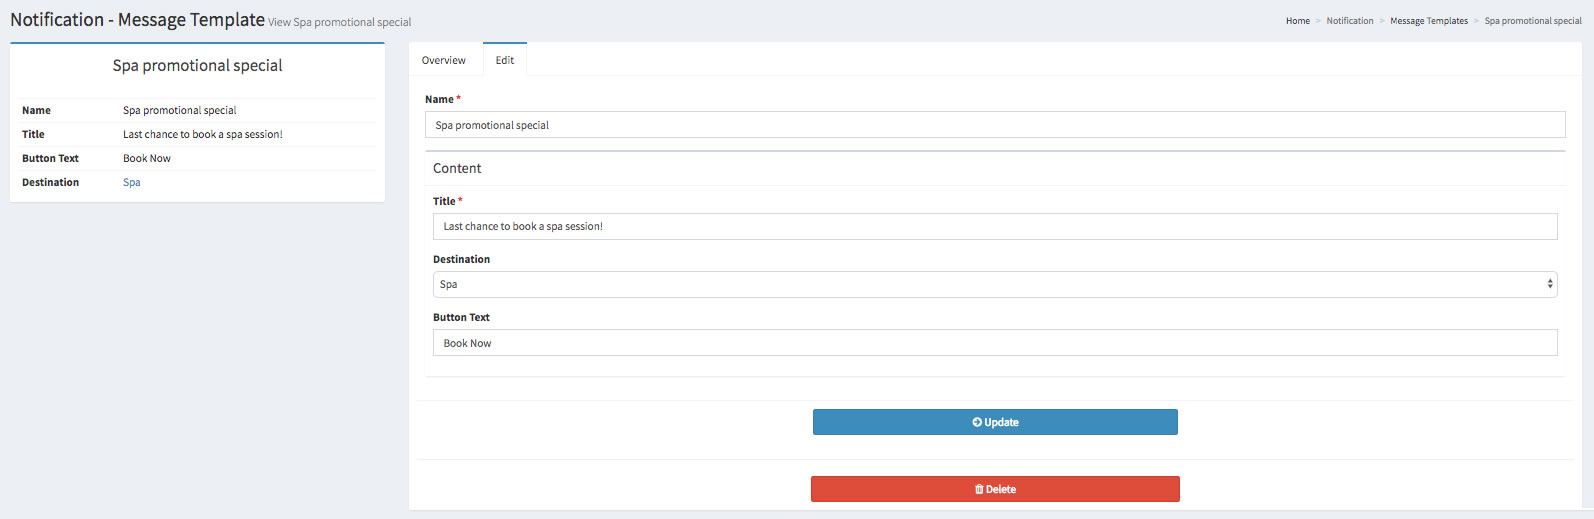Open the Destination dropdown showing Spa
This screenshot has width=1594, height=519.
(994, 285)
